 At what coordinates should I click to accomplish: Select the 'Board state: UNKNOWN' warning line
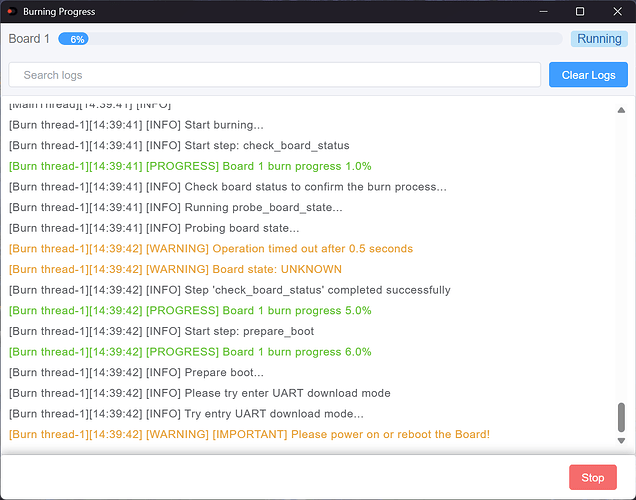[175, 269]
